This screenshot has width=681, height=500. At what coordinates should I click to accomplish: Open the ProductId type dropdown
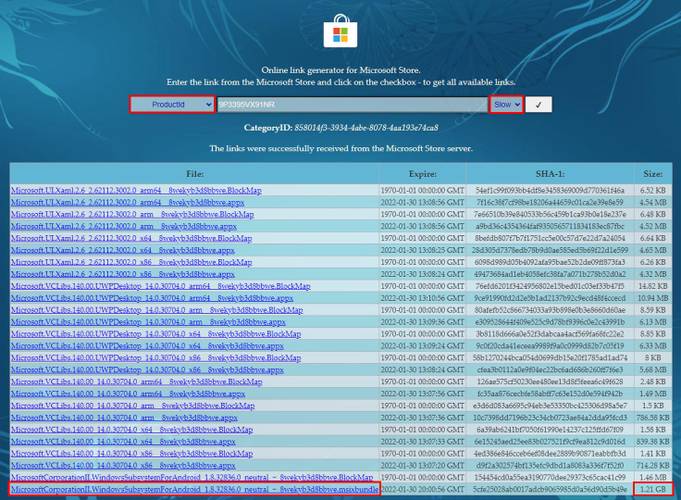[x=172, y=105]
